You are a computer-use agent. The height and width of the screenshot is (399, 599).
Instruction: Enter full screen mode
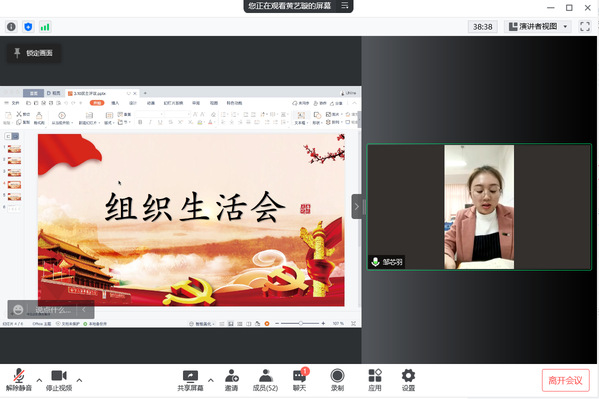tap(585, 26)
